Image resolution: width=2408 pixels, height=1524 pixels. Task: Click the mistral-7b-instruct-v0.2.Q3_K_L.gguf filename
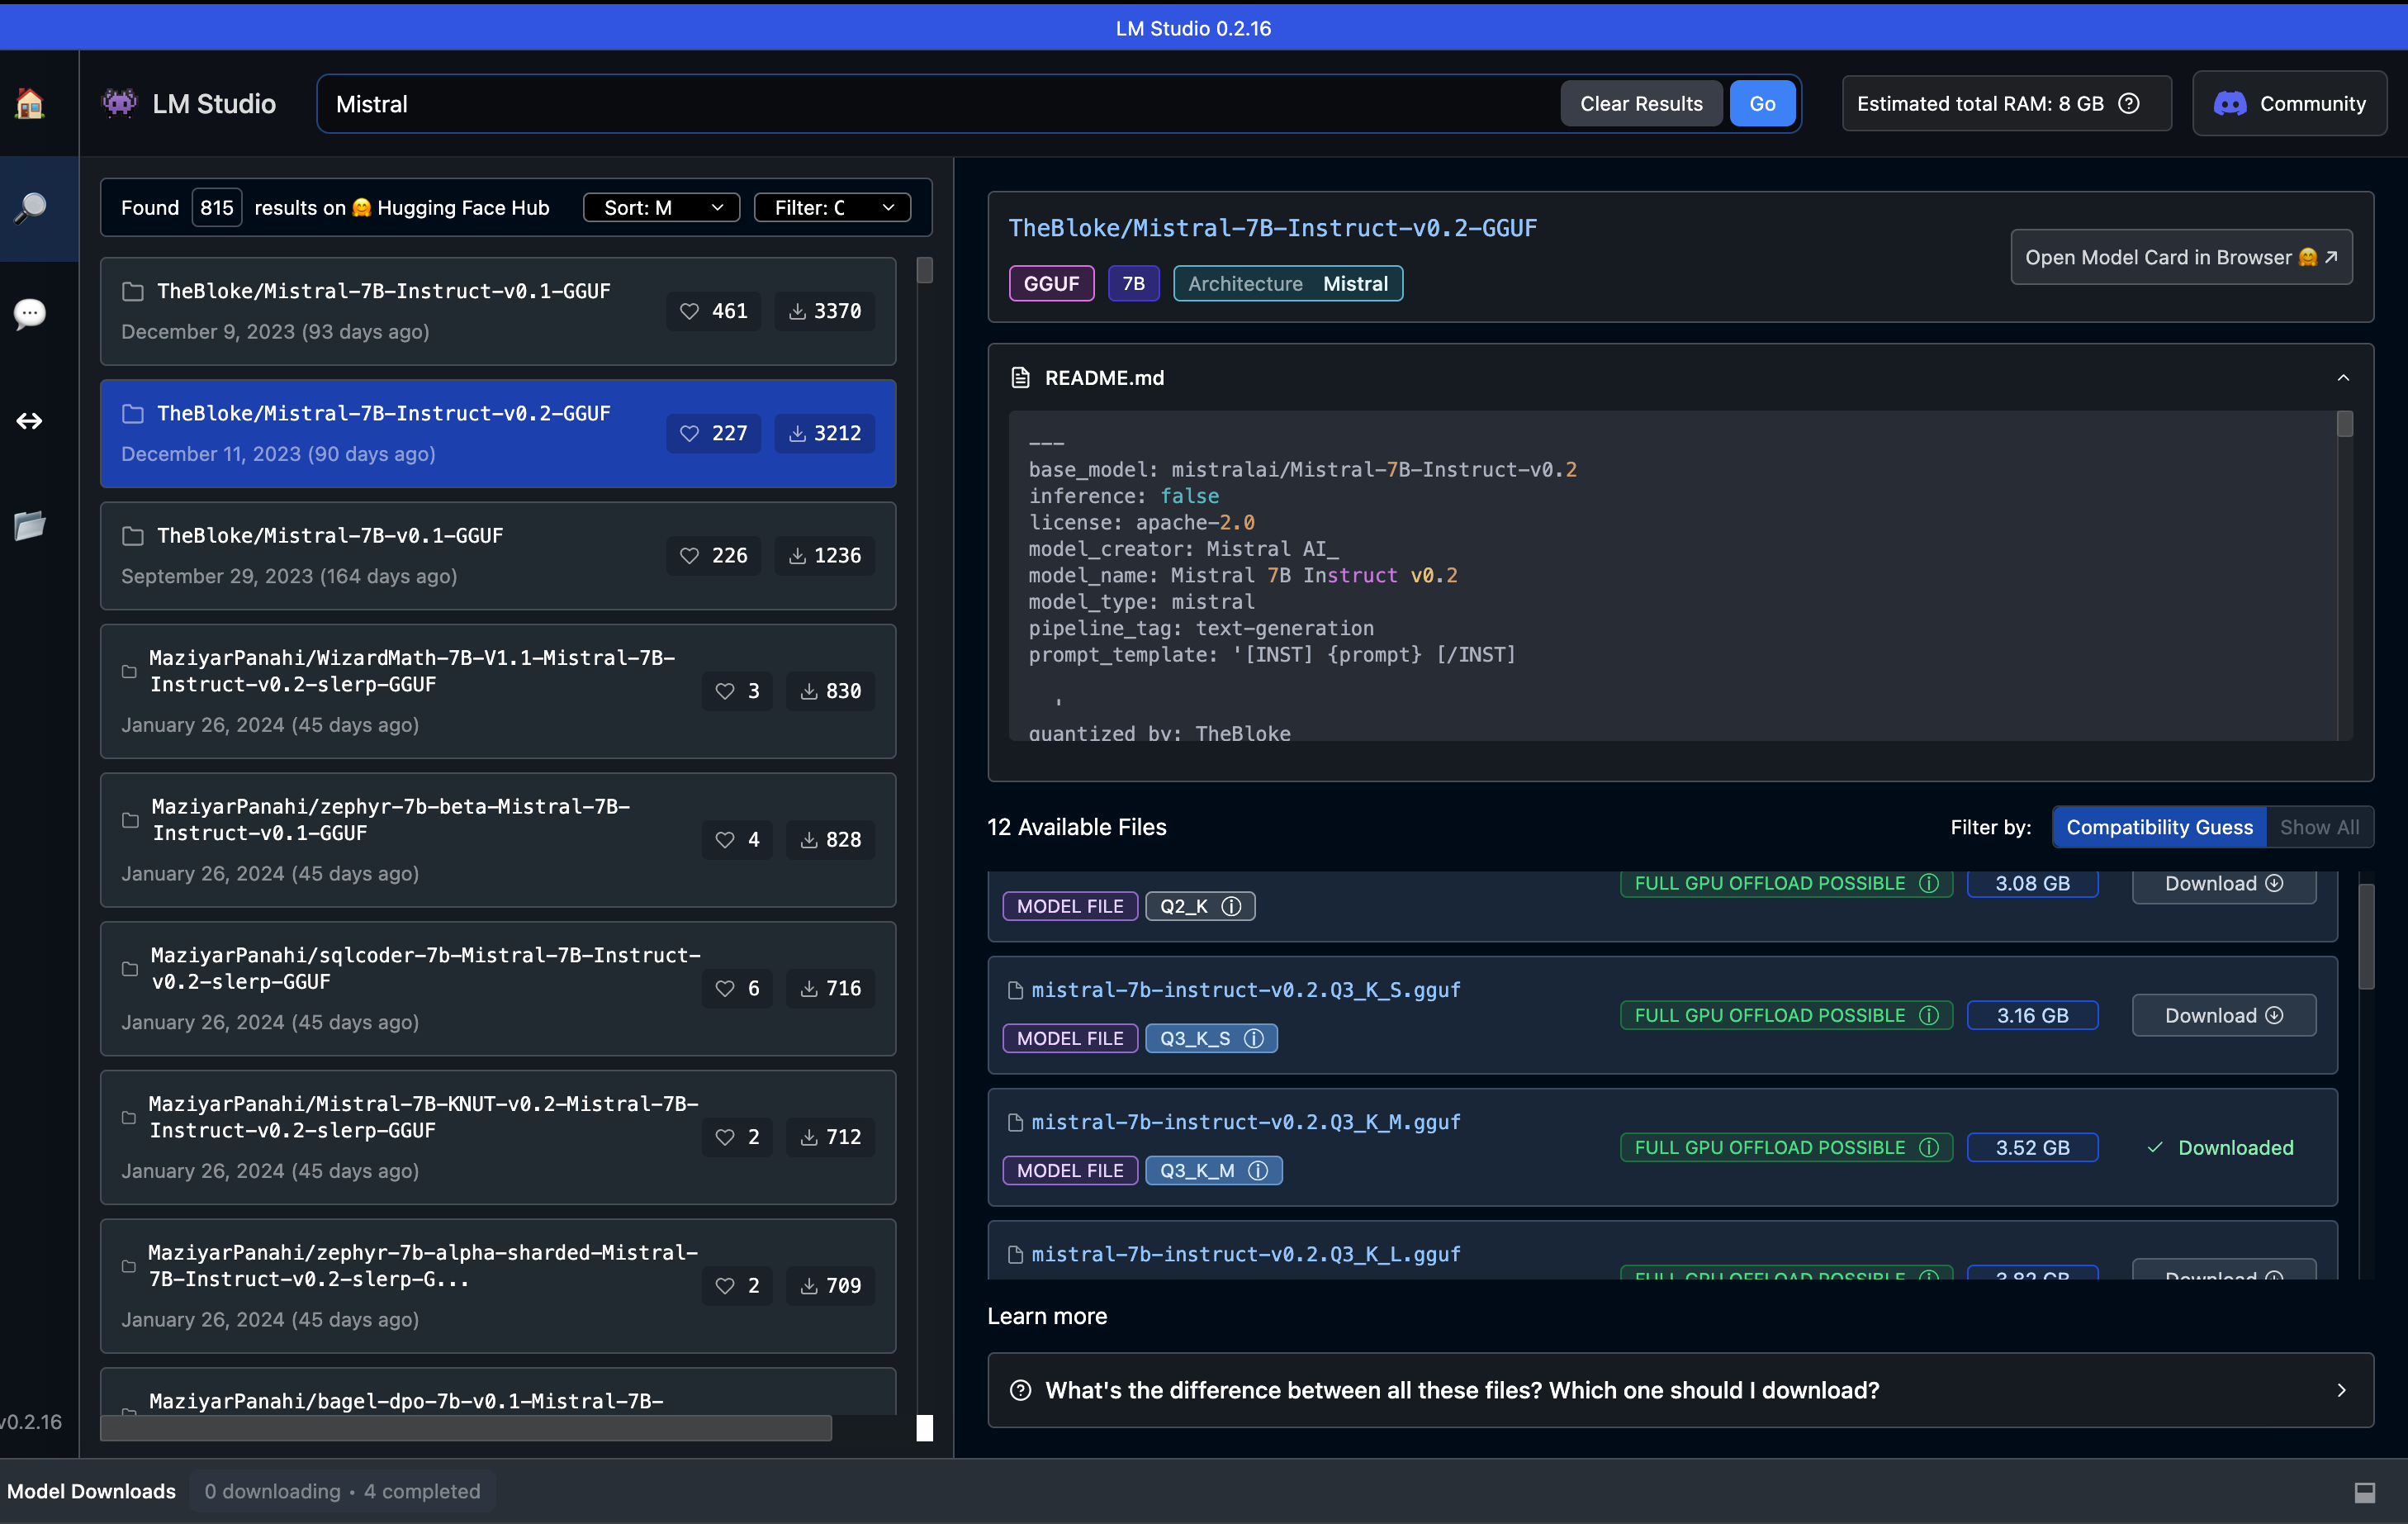(x=1246, y=1254)
